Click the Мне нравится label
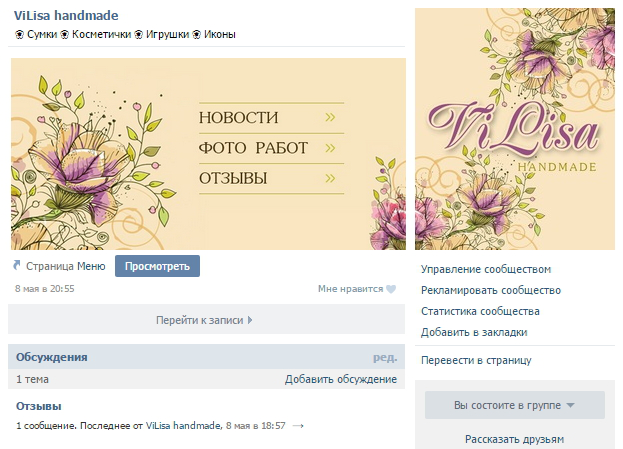623x449 pixels. click(x=350, y=289)
